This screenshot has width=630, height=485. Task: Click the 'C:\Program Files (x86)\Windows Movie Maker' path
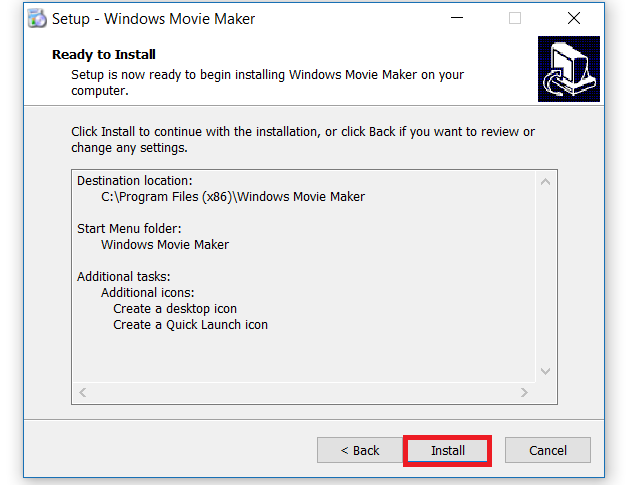click(233, 196)
